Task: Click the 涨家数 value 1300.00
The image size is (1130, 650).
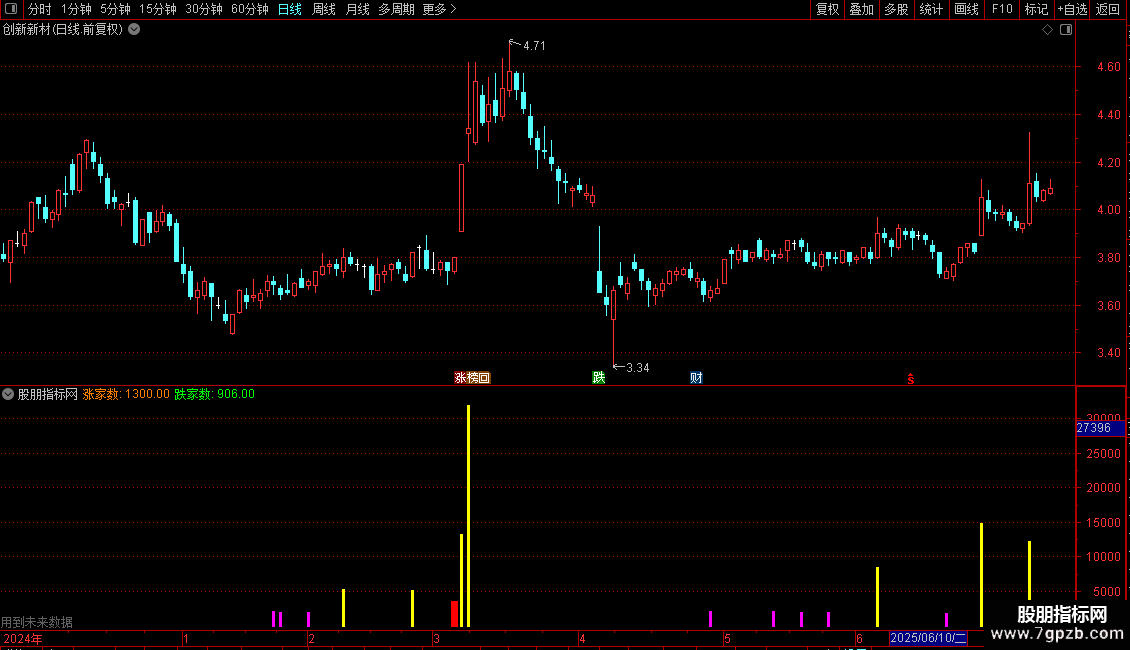Action: (x=147, y=394)
